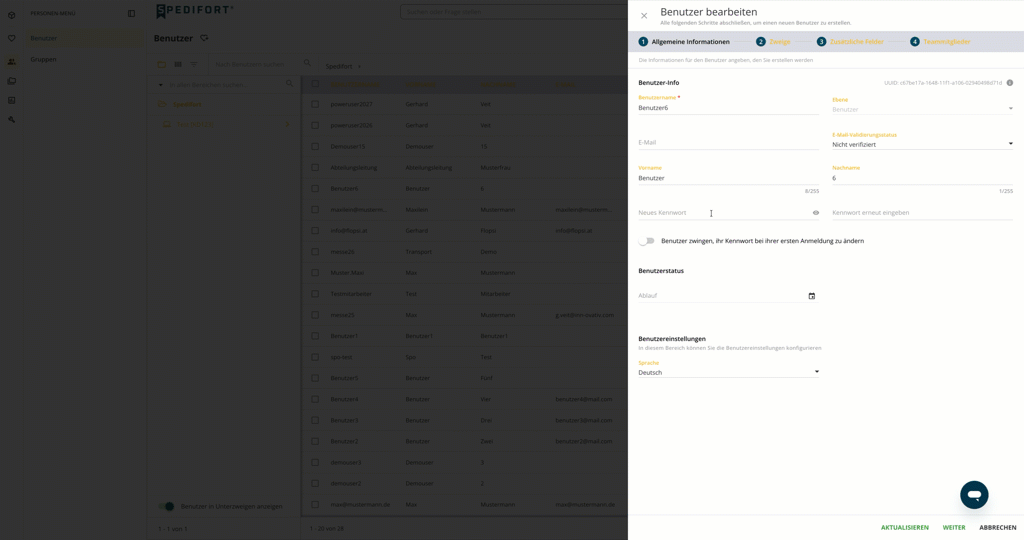Open the Ebene dropdown
The width and height of the screenshot is (1024, 540).
coord(922,109)
